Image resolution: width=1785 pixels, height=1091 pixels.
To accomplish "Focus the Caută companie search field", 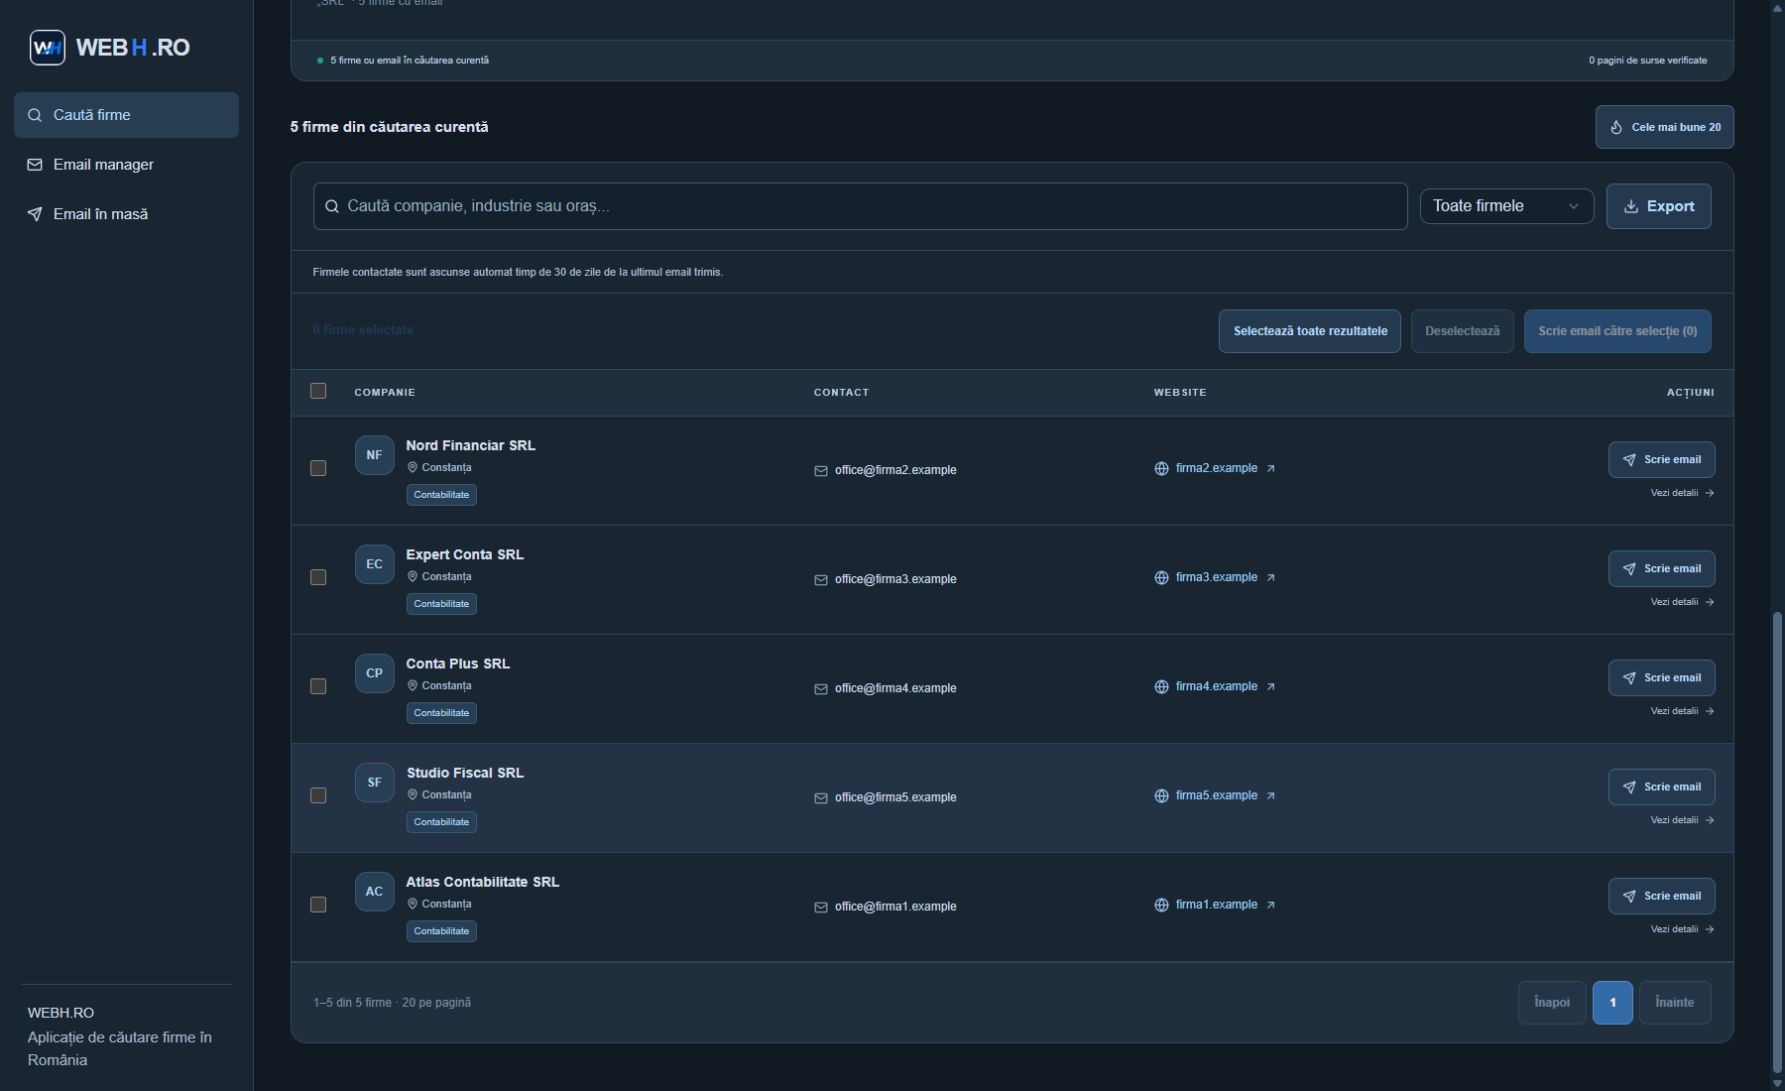I will click(860, 206).
